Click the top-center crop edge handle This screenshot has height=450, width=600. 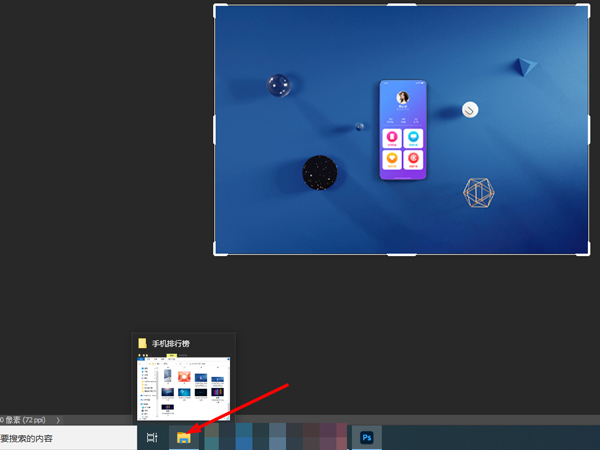[401, 5]
